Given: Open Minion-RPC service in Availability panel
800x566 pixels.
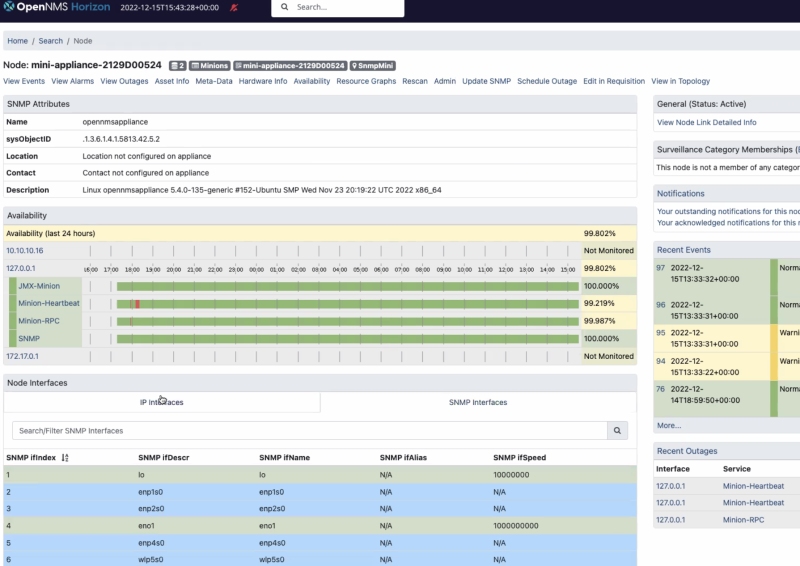Looking at the screenshot, I should [39, 321].
